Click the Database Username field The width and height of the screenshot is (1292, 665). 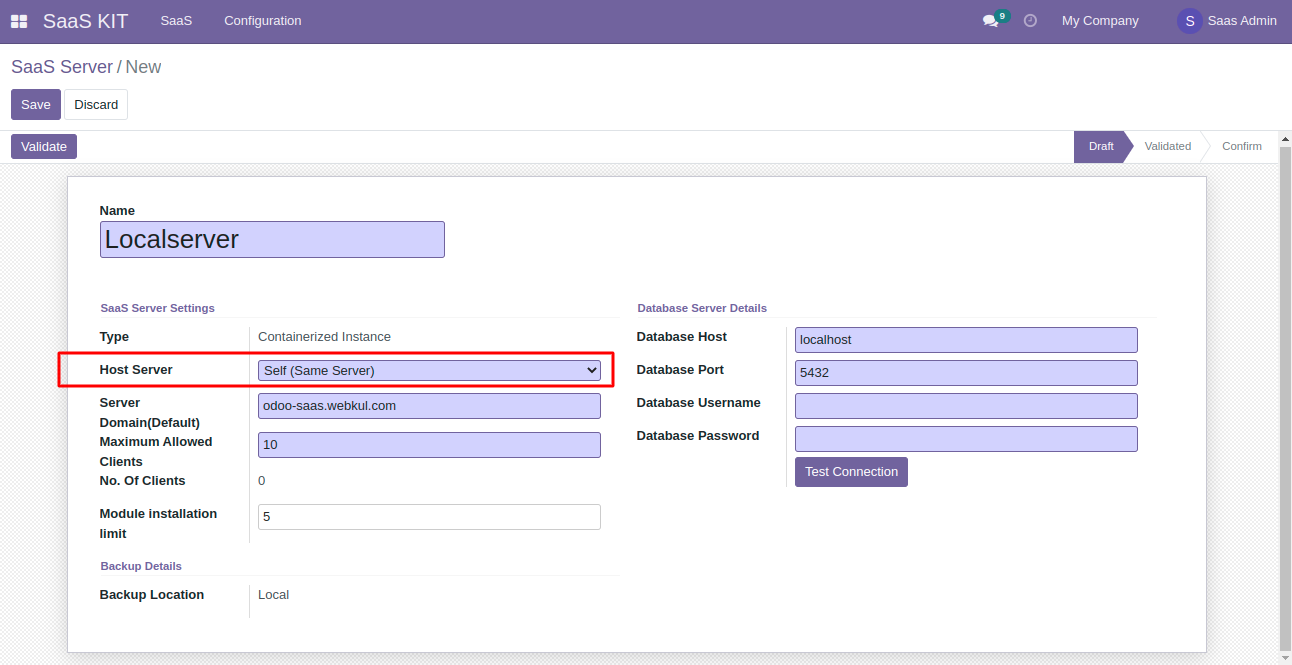point(966,406)
